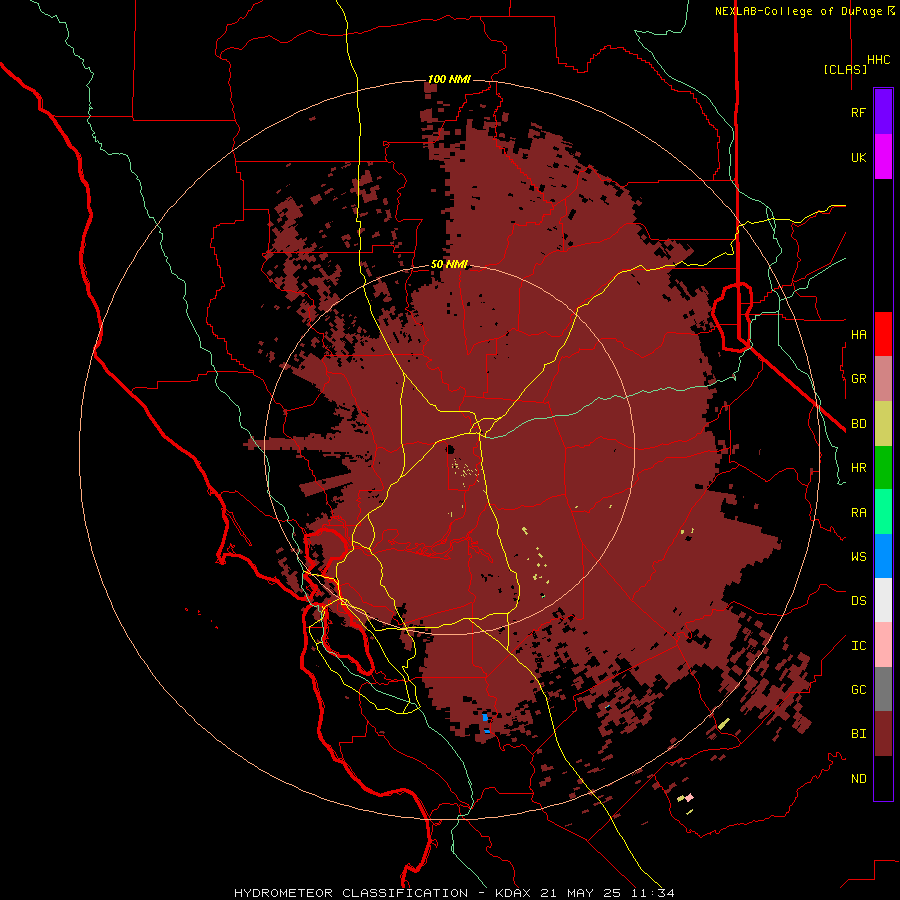Click the RA light-green legend swatch
Viewport: 900px width, 900px height.
[x=883, y=511]
